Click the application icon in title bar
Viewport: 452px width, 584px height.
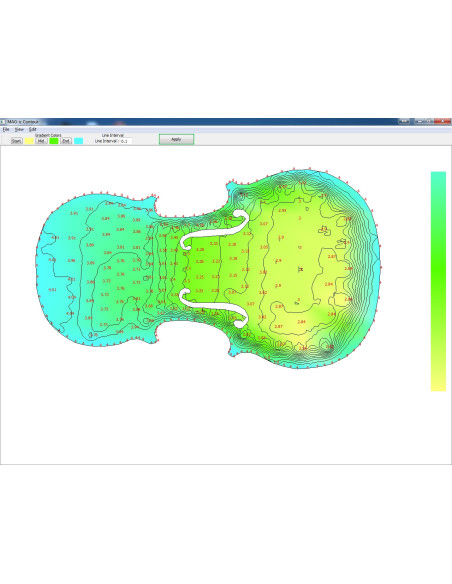3,122
